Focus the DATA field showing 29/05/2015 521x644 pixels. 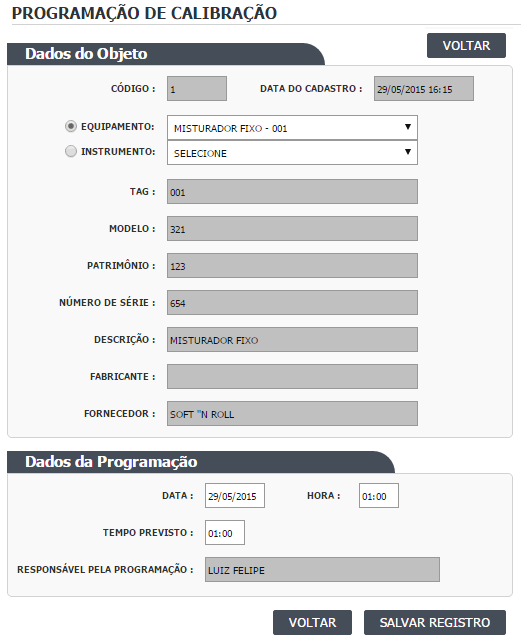click(x=235, y=496)
